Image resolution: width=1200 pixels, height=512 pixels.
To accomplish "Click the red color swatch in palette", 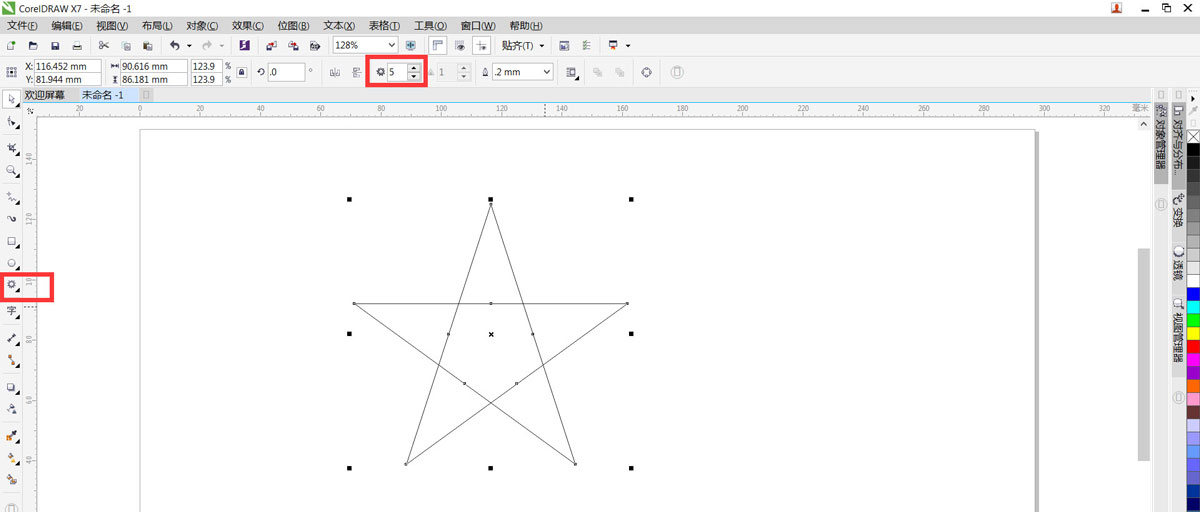I will pos(1193,346).
